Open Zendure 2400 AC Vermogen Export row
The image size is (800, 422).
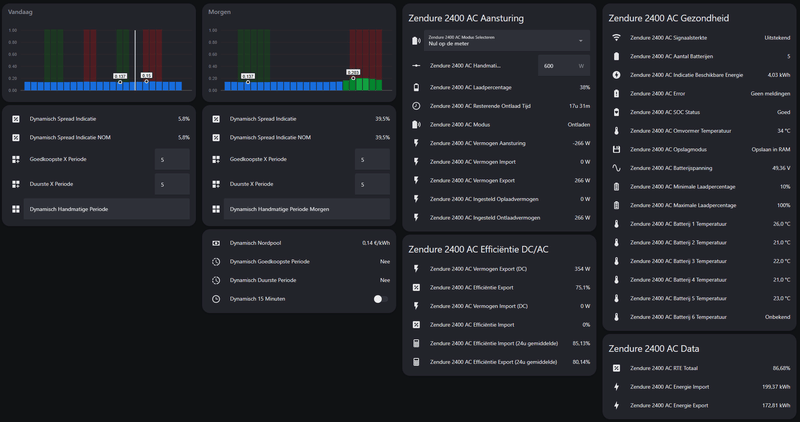499,181
